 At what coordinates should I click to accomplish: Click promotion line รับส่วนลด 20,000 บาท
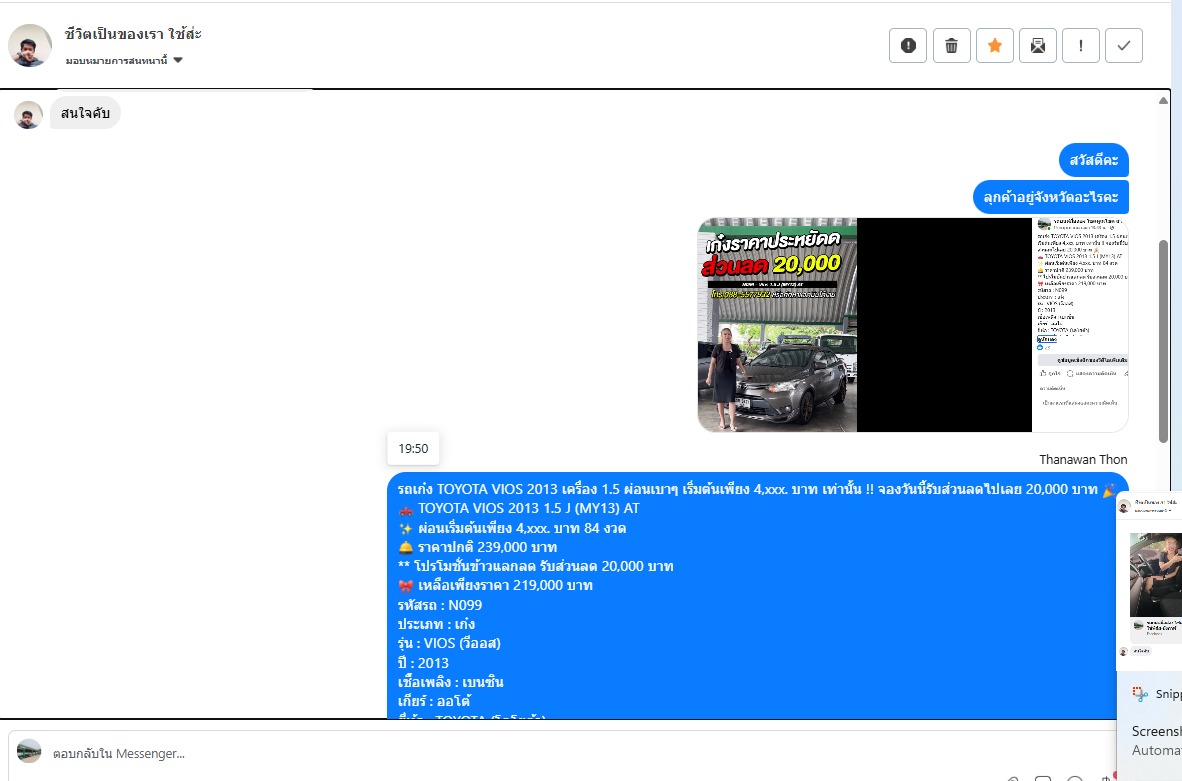(535, 566)
